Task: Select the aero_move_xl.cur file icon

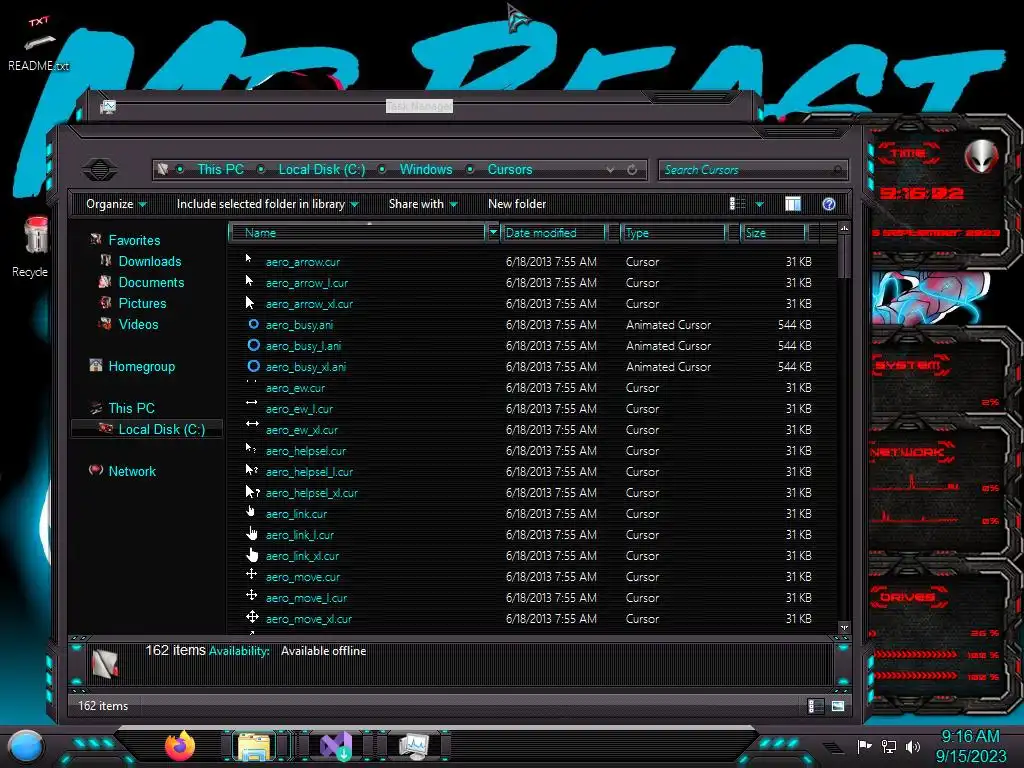Action: tap(252, 616)
